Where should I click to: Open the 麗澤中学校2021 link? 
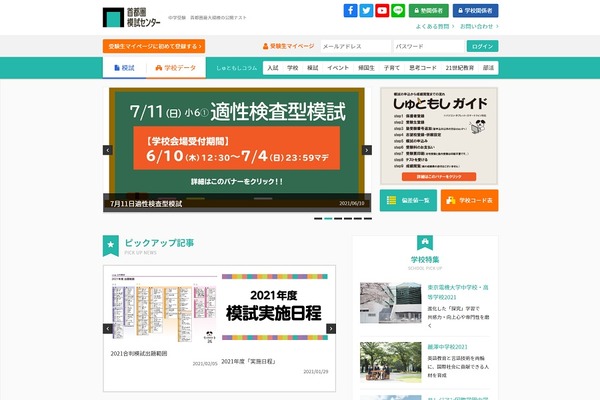pyautogui.click(x=447, y=347)
